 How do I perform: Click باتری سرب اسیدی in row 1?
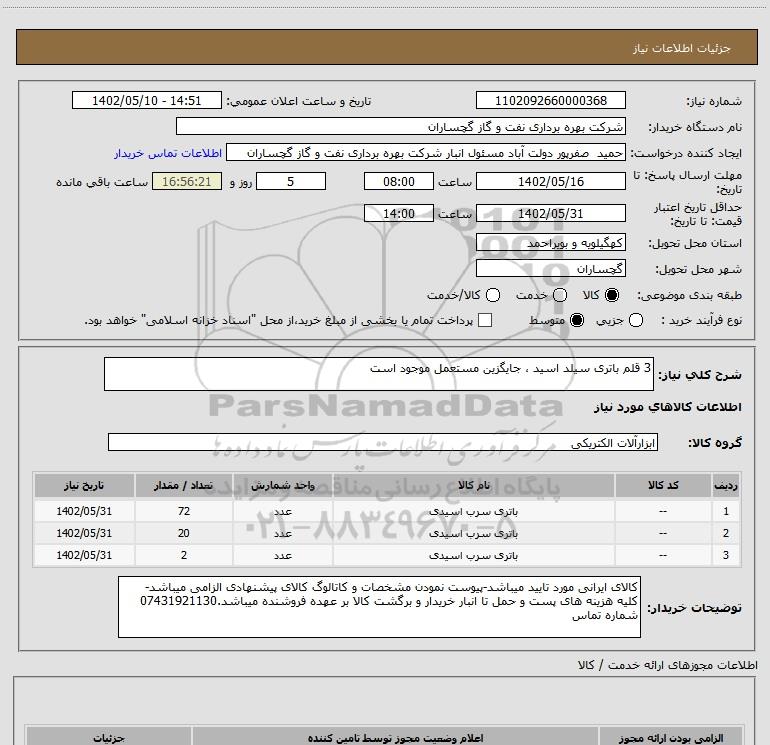(473, 512)
